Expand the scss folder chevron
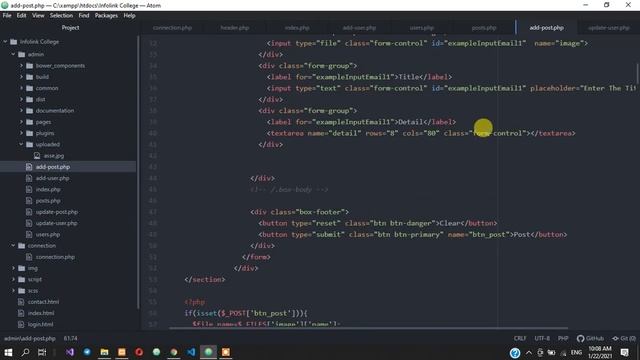Viewport: 640px width, 360px height. [x=13, y=291]
